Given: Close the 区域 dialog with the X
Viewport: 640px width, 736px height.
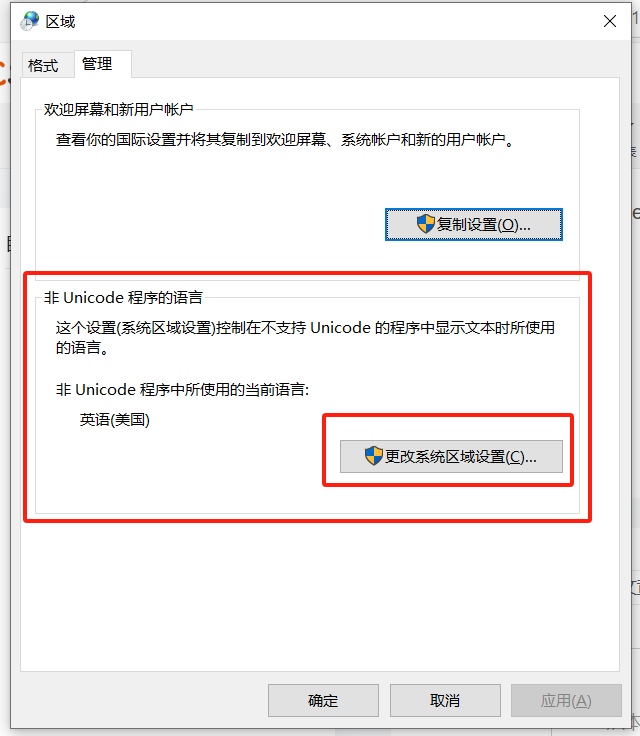Looking at the screenshot, I should click(609, 21).
